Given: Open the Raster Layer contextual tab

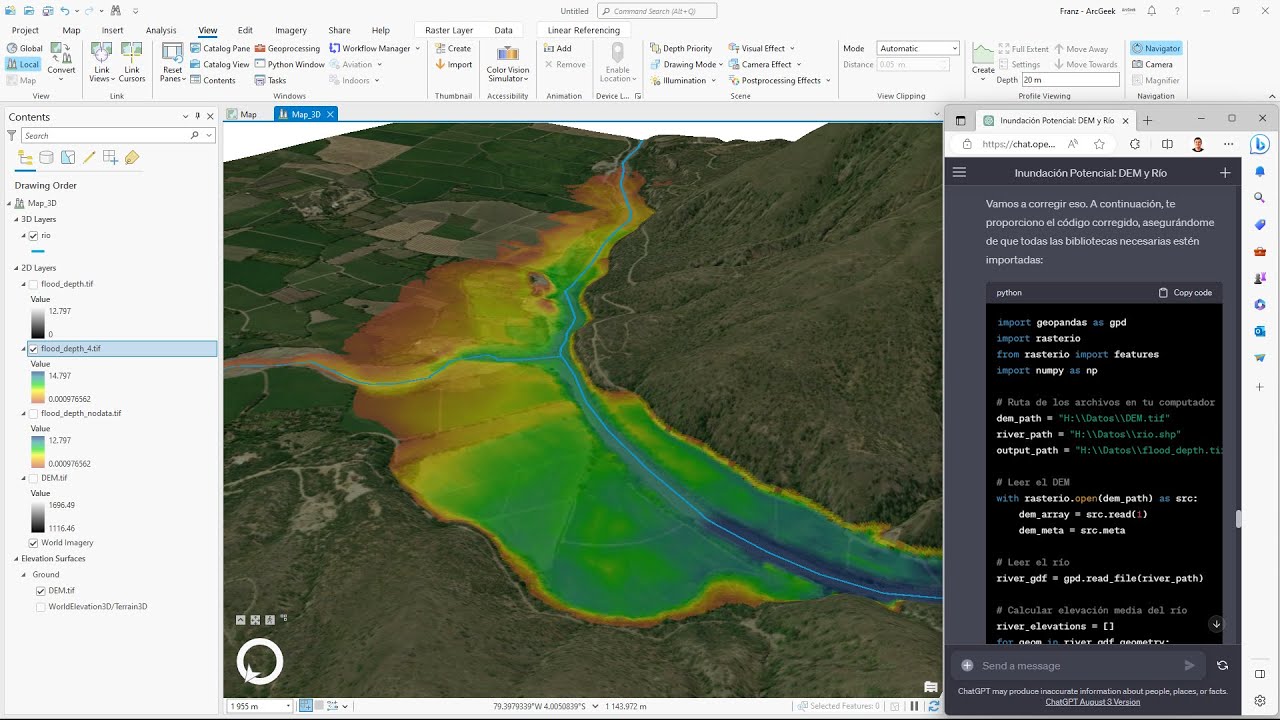Looking at the screenshot, I should point(449,30).
